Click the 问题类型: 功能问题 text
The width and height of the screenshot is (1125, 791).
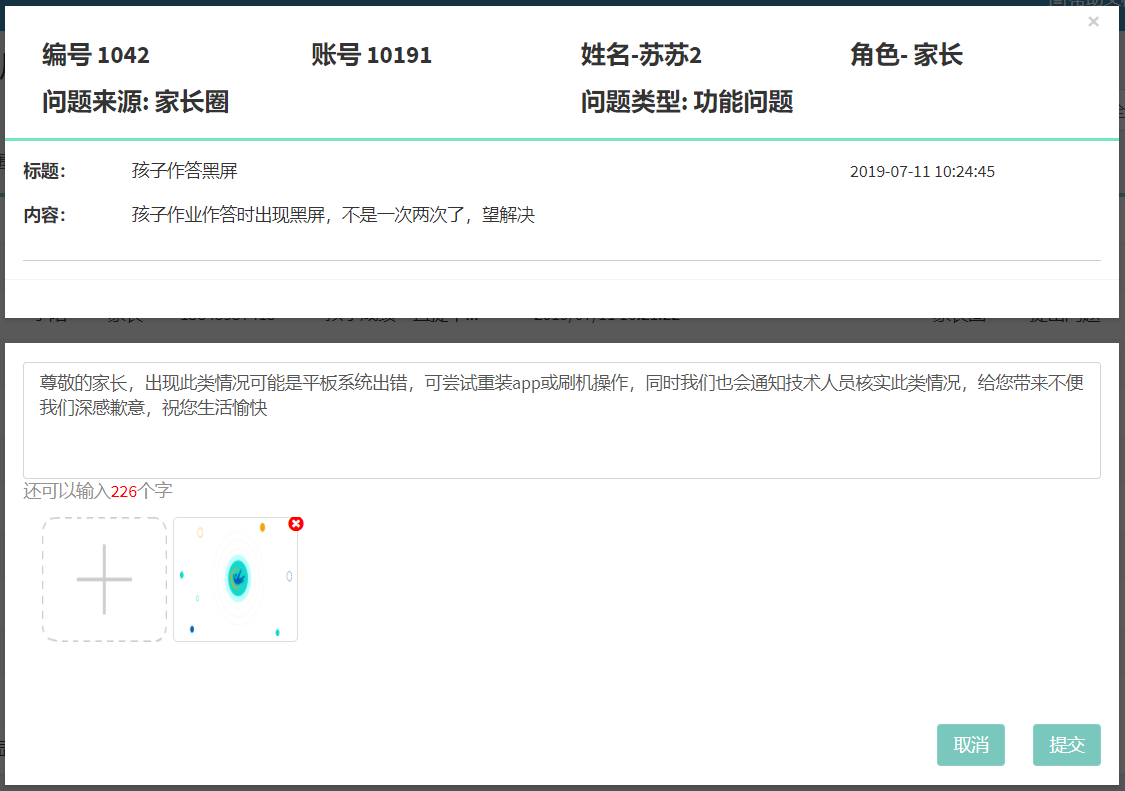(x=686, y=102)
